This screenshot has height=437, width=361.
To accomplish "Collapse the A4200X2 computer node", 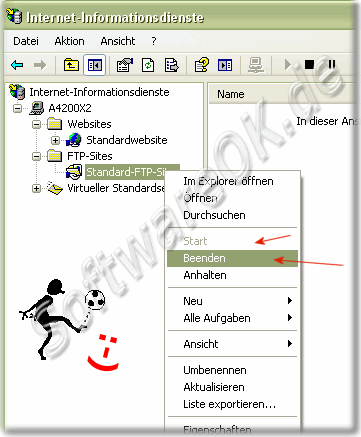I will point(17,108).
